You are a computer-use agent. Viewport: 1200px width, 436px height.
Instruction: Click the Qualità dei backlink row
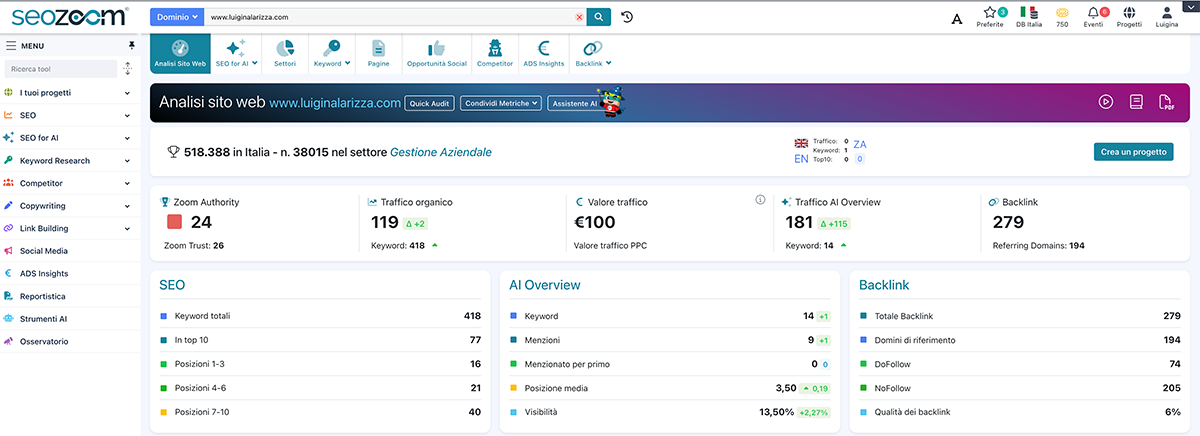pos(1020,412)
